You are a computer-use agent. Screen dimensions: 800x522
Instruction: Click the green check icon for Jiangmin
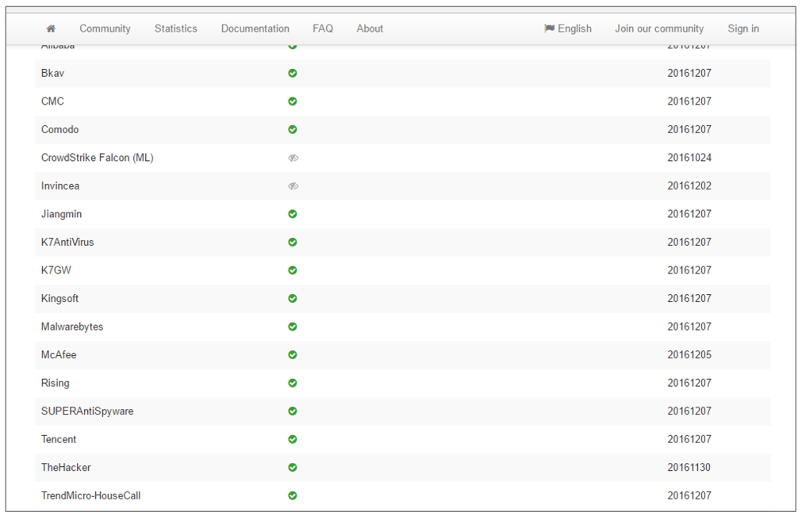[292, 214]
